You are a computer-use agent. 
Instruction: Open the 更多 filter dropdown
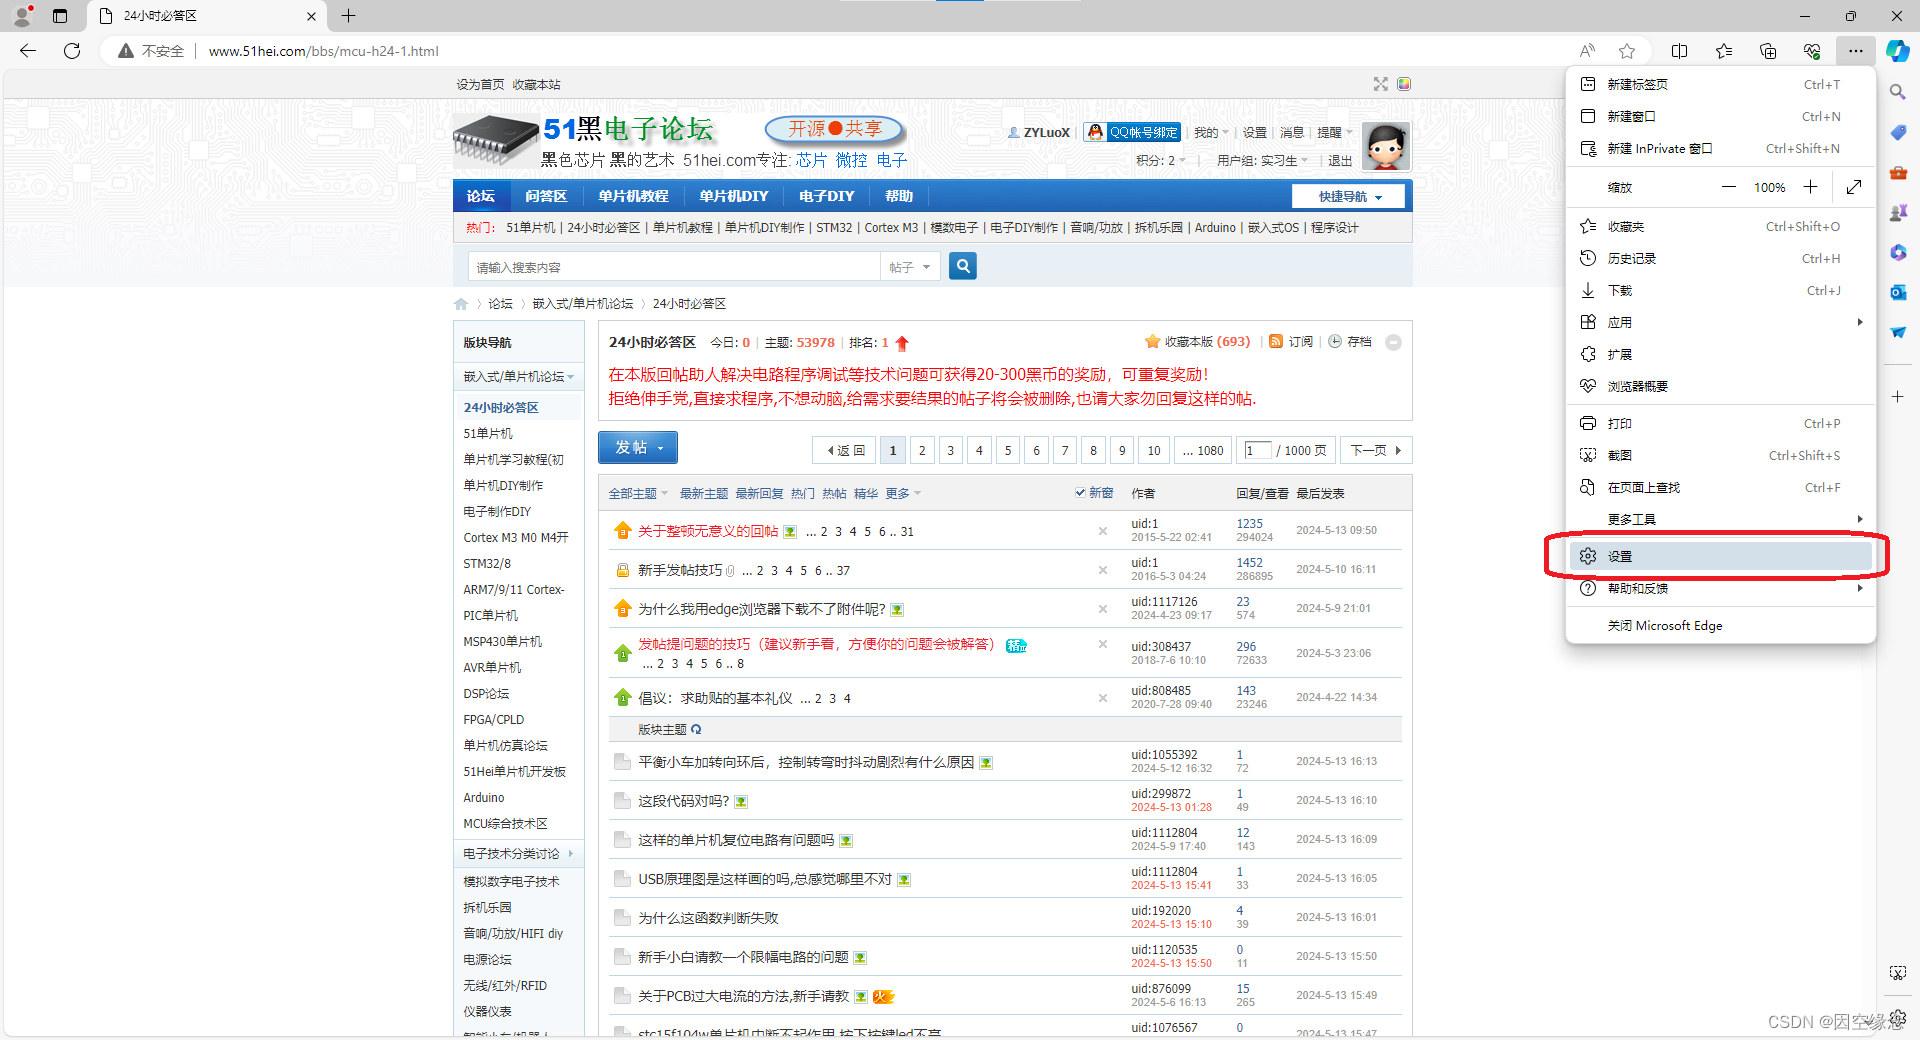pos(903,493)
